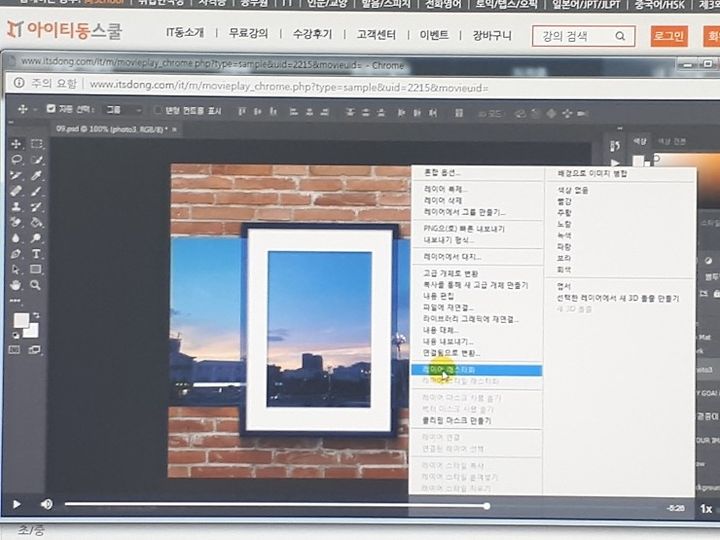Open the 그룹 auto-select dropdown
Screen dimensions: 720x540
point(123,110)
